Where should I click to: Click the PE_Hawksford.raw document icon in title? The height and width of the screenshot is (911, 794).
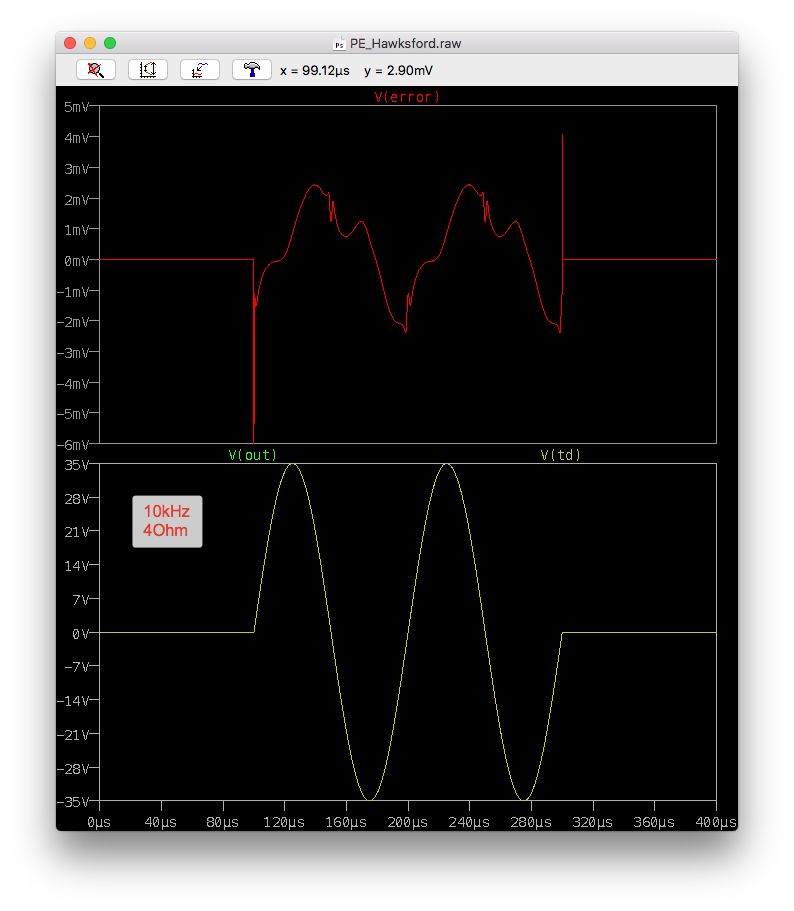pos(339,44)
